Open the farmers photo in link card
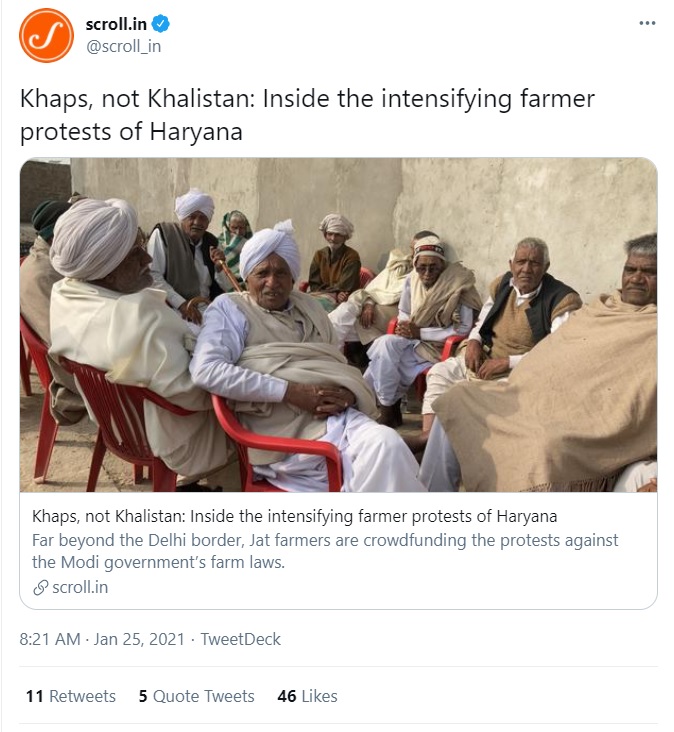The height and width of the screenshot is (732, 674). coord(338,325)
